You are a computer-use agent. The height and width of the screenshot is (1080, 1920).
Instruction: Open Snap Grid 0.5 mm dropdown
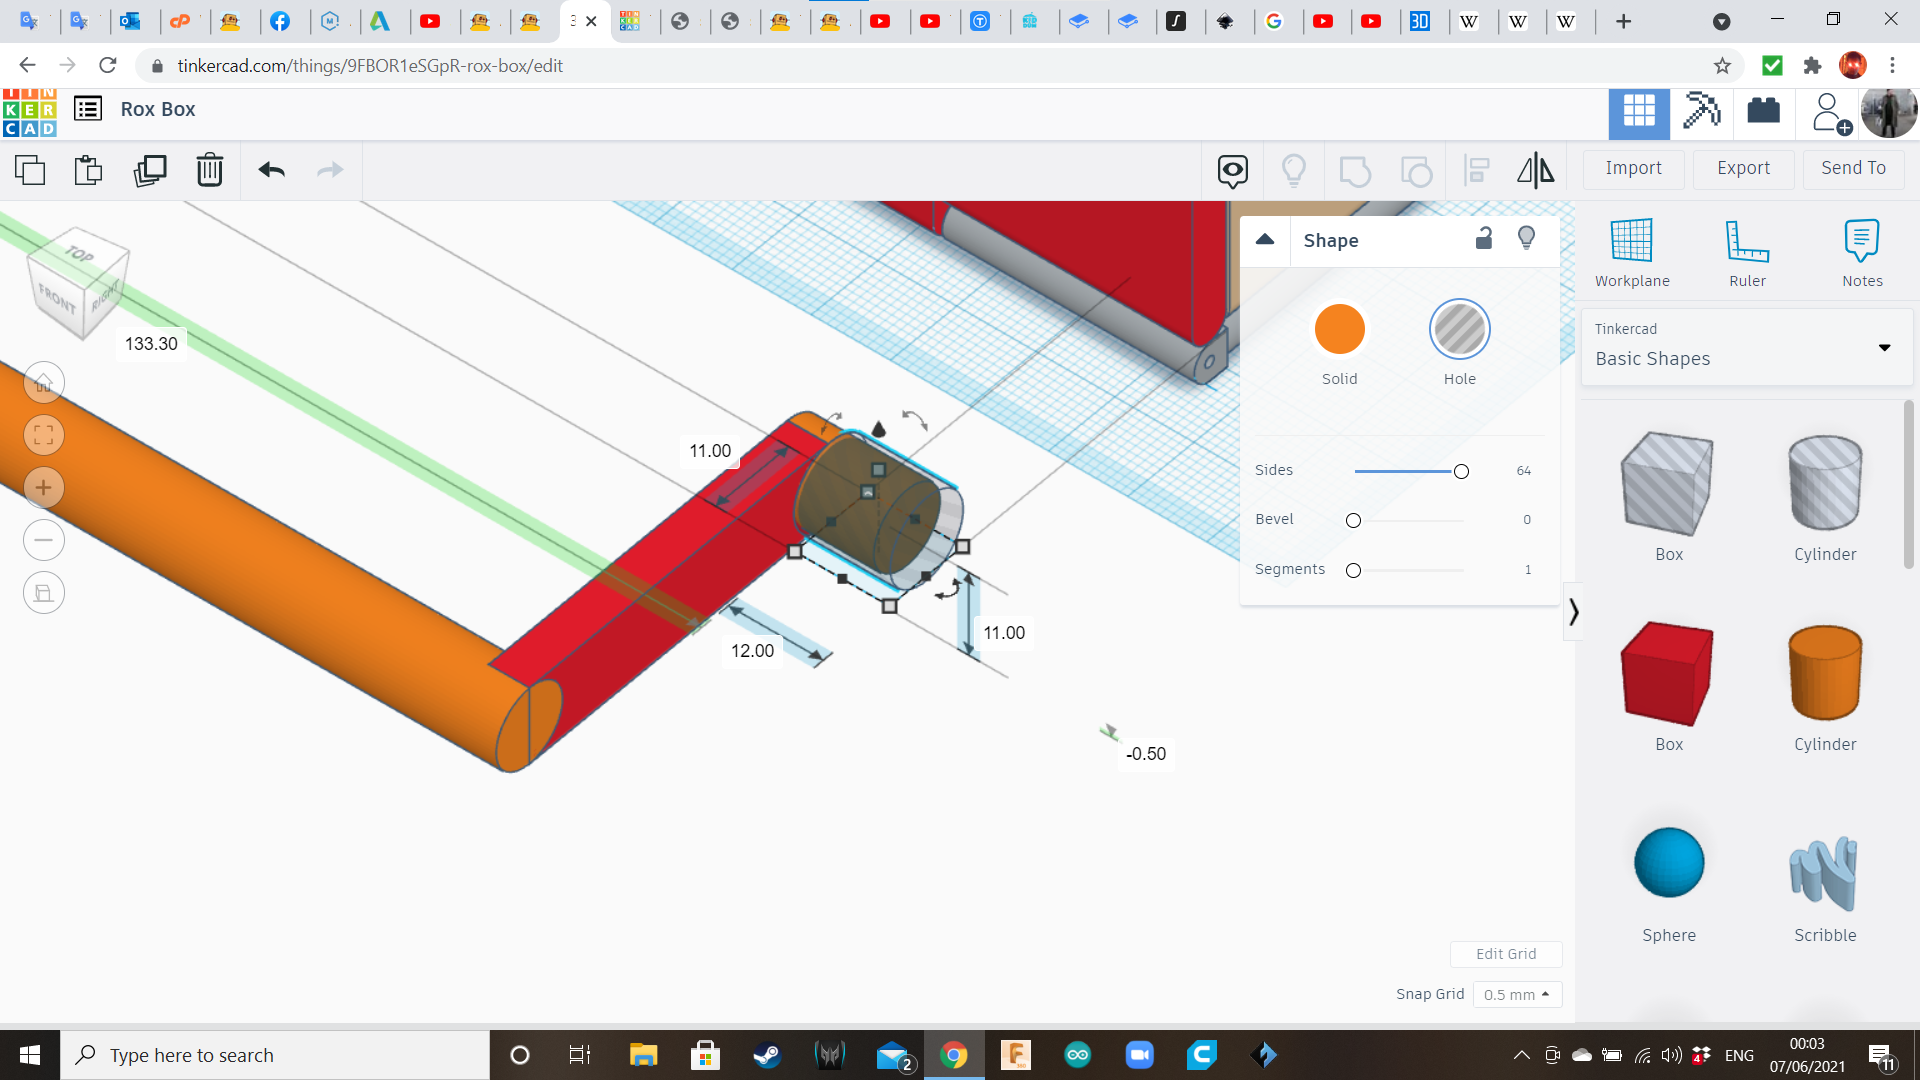click(1517, 994)
